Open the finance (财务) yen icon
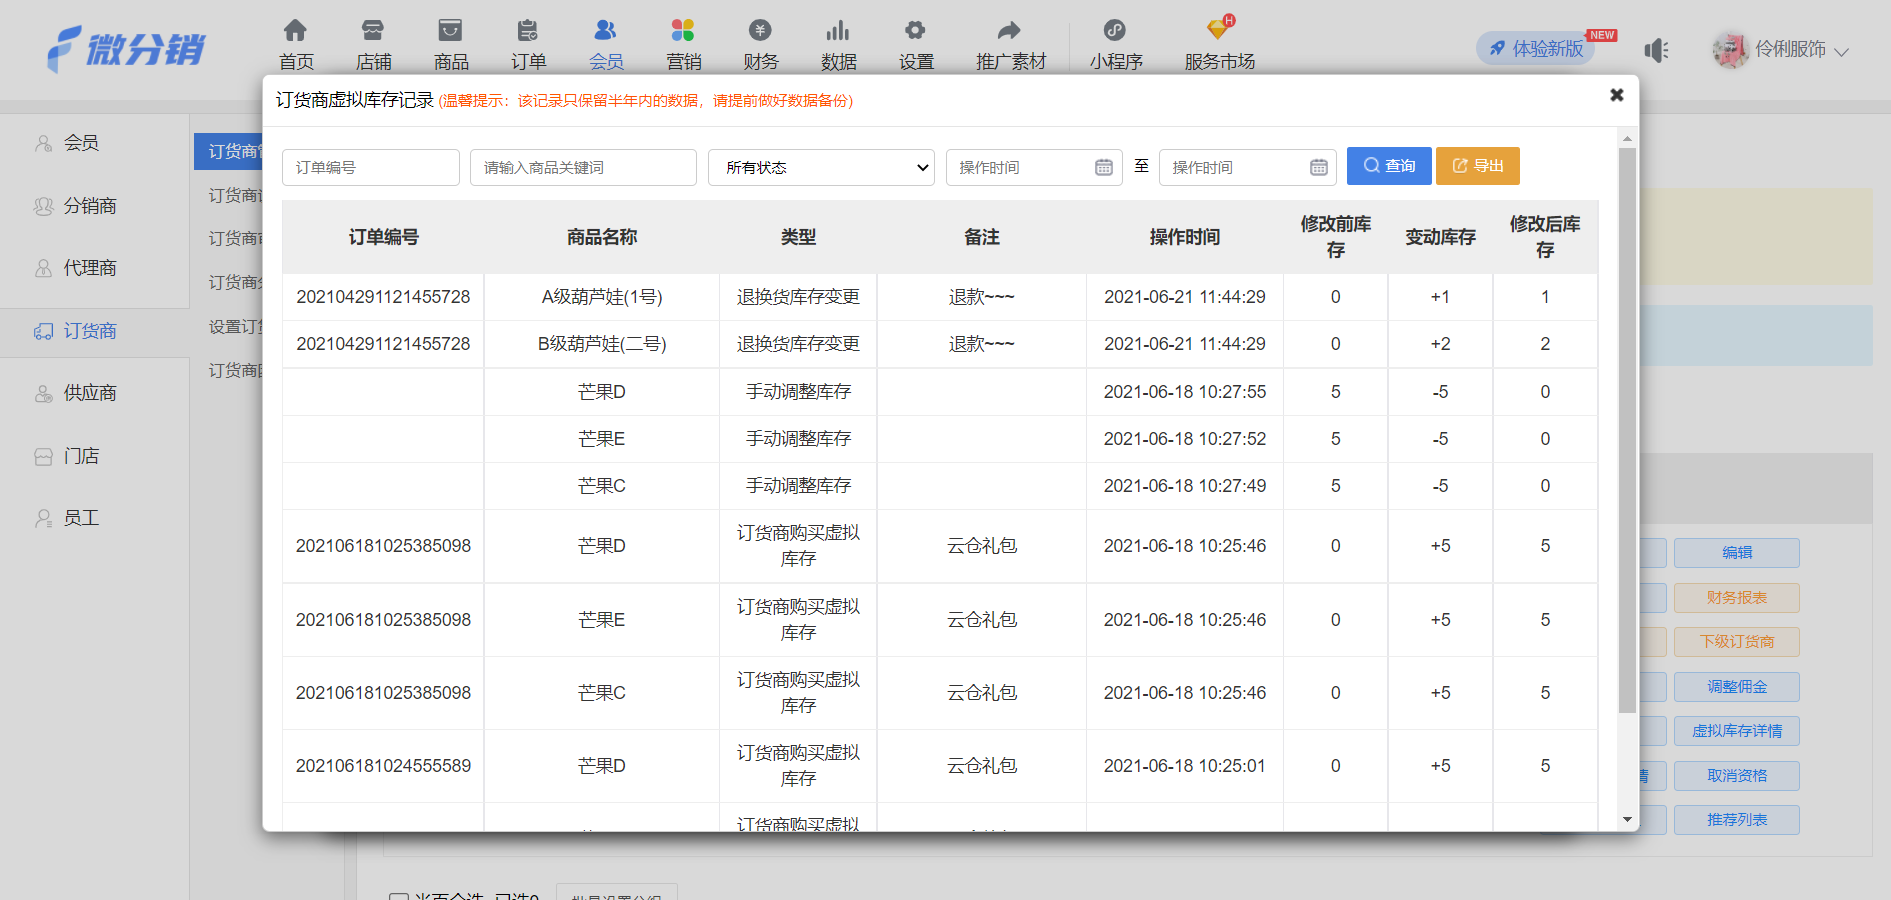Image resolution: width=1891 pixels, height=900 pixels. coord(760,31)
